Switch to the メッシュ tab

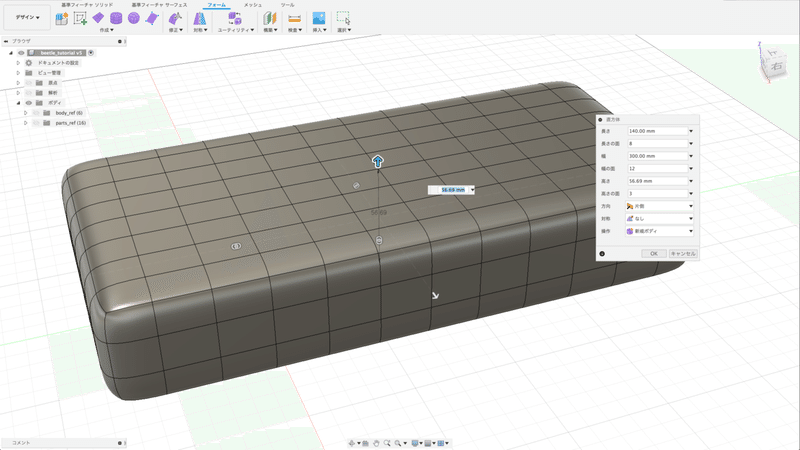253,5
